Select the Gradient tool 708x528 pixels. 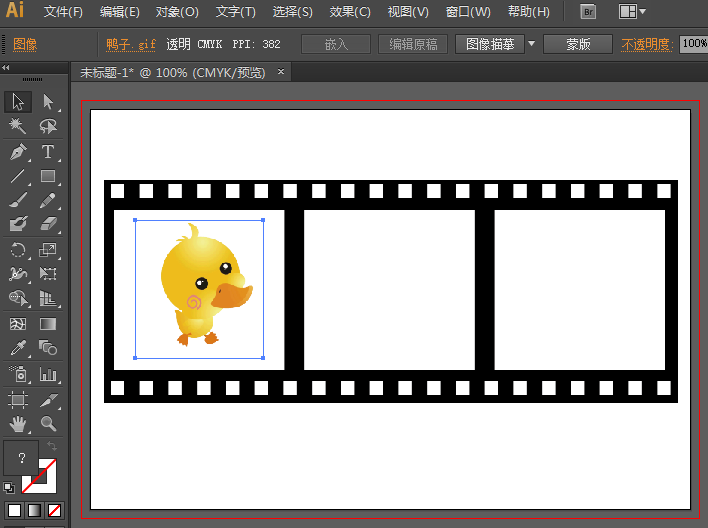[48, 324]
